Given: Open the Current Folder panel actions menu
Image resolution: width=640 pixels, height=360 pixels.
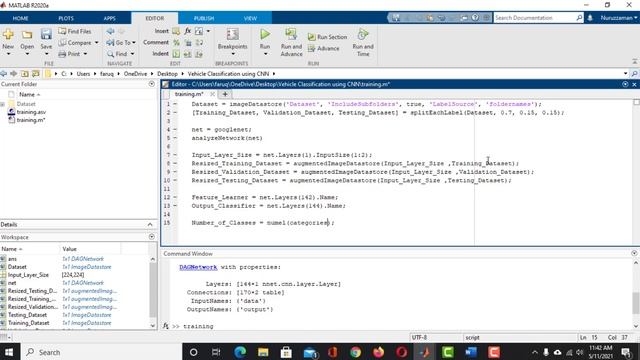Looking at the screenshot, I should pyautogui.click(x=151, y=84).
